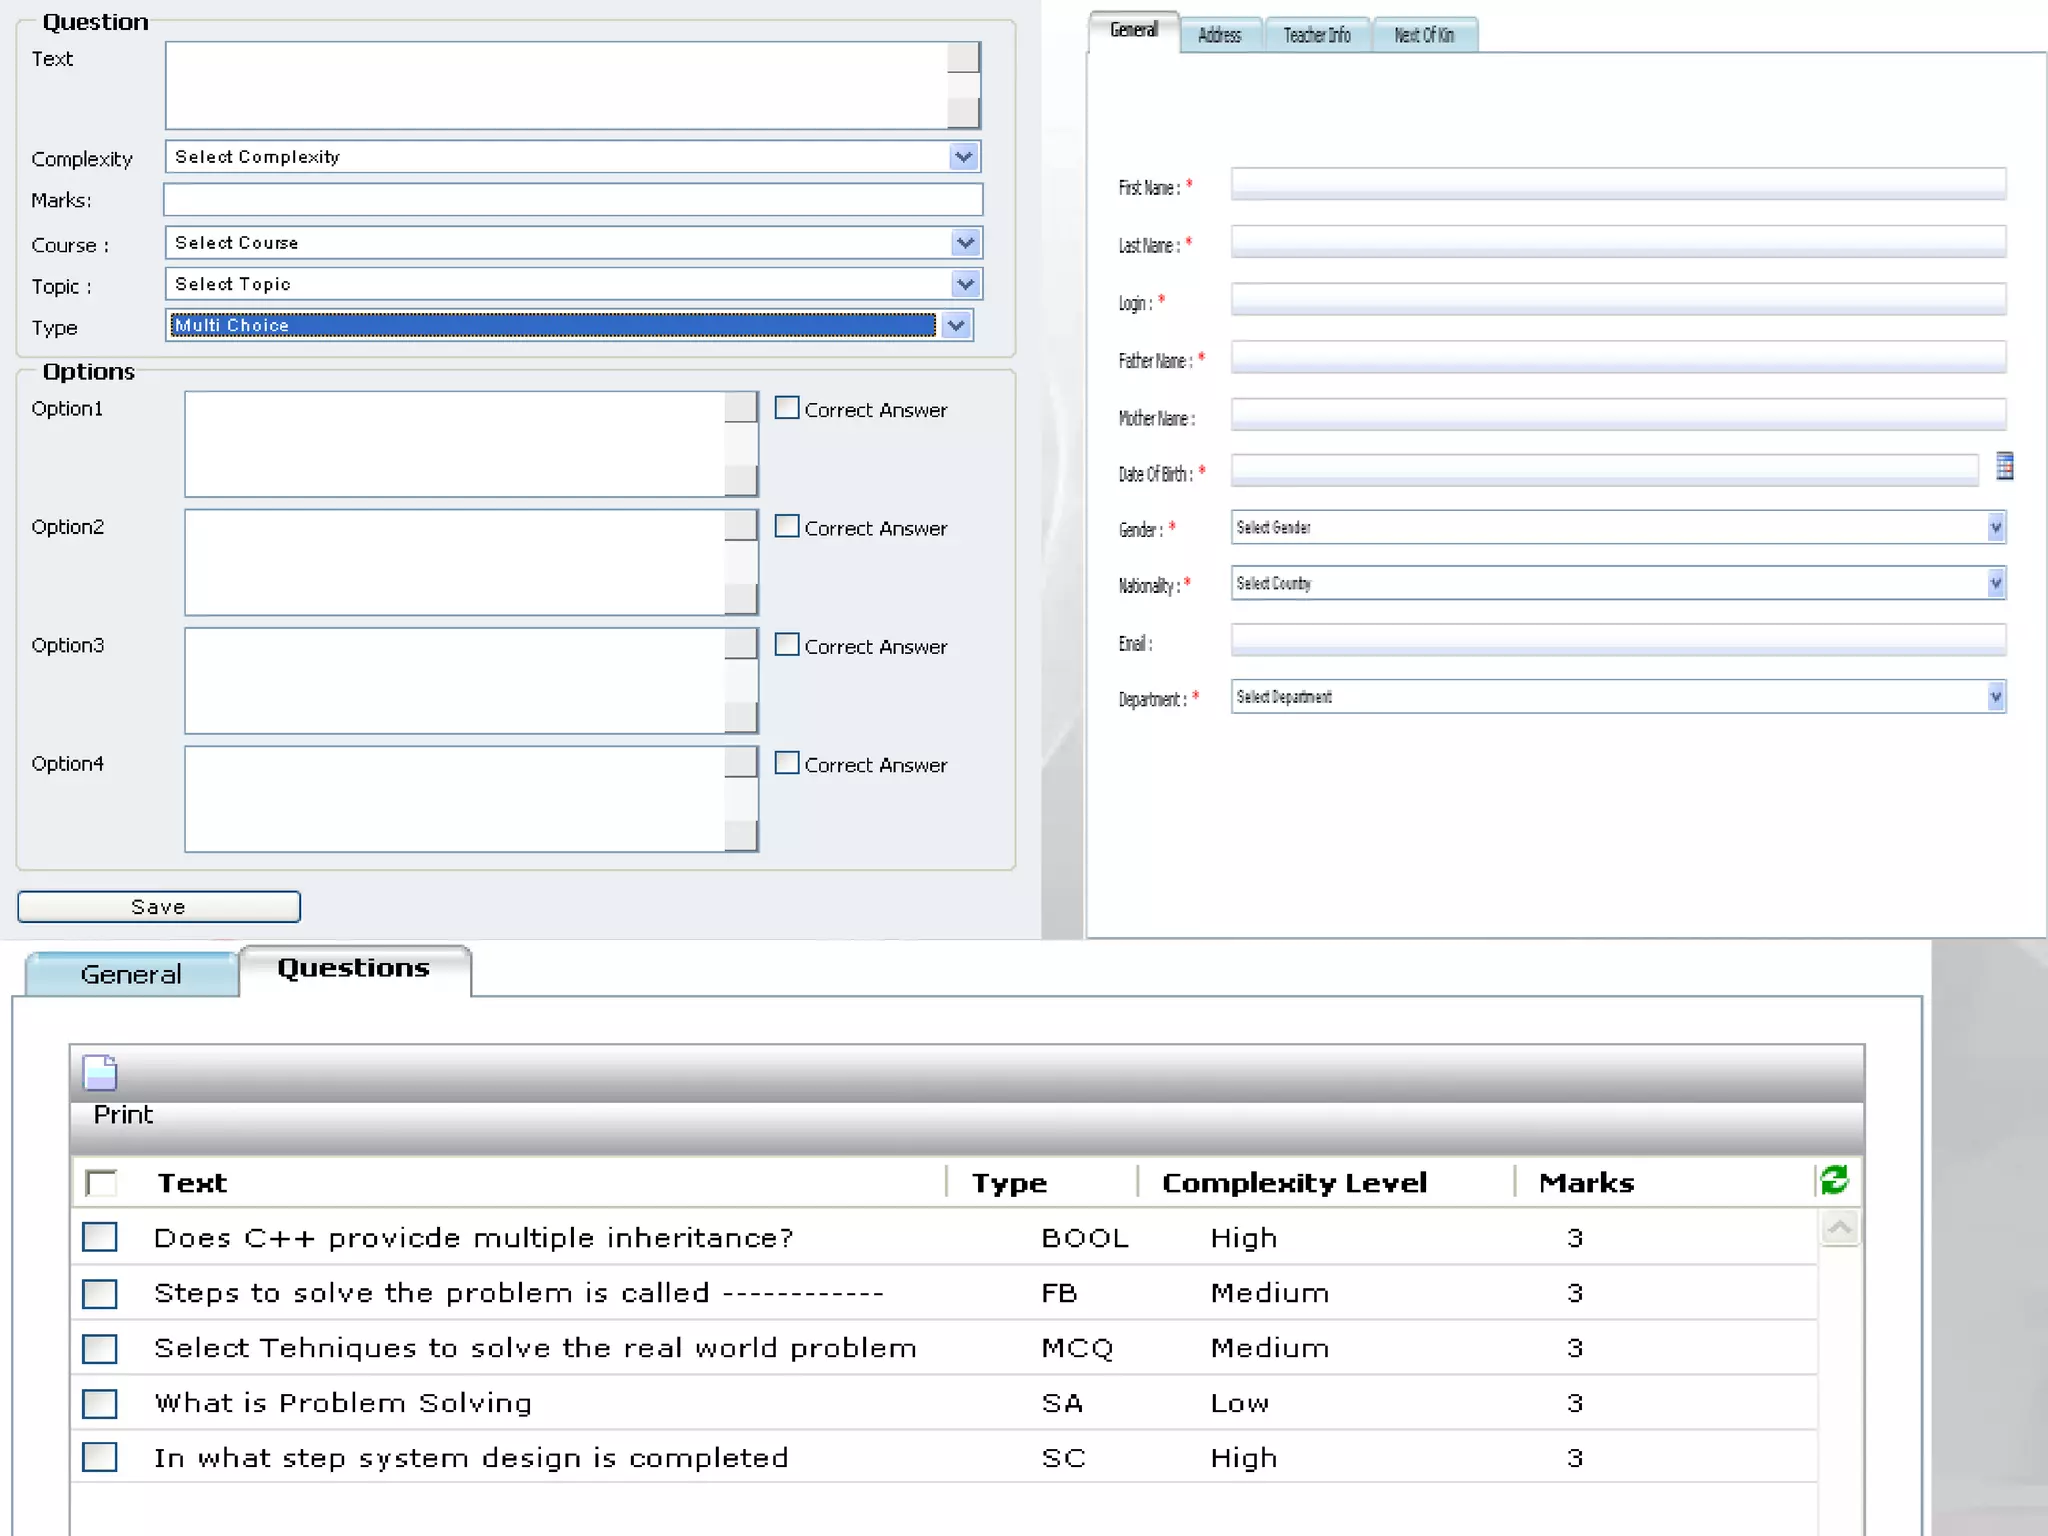Click the First Name input field

click(1617, 184)
